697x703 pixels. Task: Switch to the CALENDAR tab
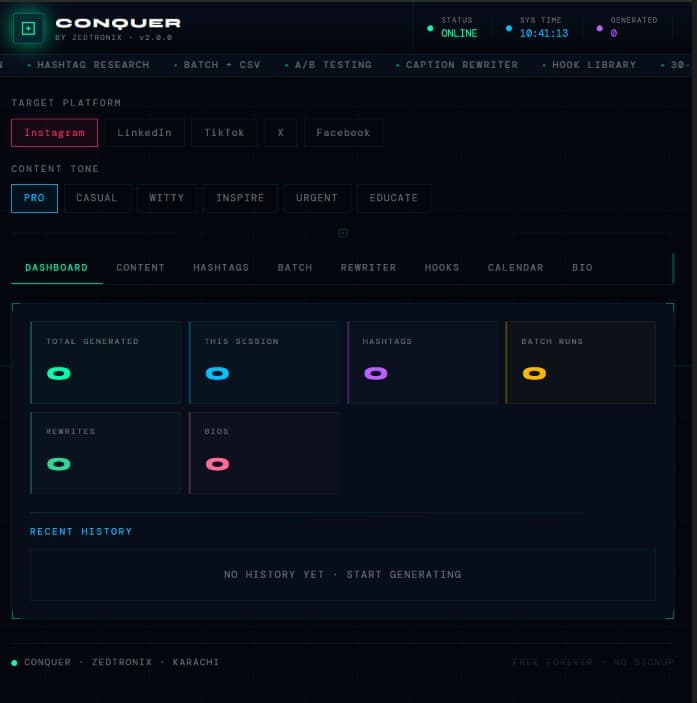tap(515, 268)
